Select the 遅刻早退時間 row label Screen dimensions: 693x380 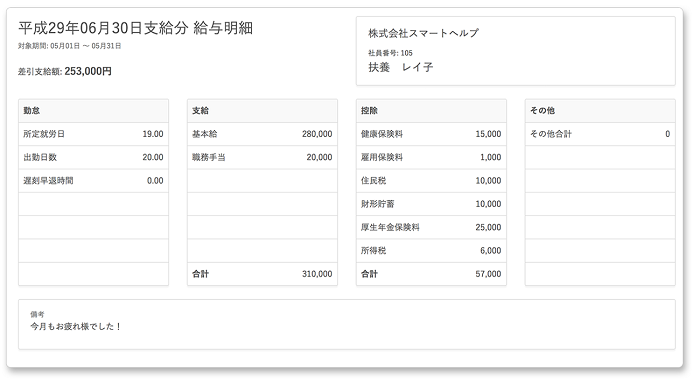coord(49,181)
